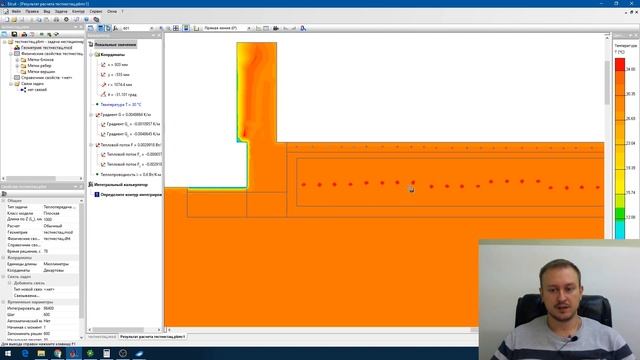Image resolution: width=640 pixels, height=360 pixels.
Task: Toggle the pressed blue field-picture button in results toolbar
Action: [186, 28]
